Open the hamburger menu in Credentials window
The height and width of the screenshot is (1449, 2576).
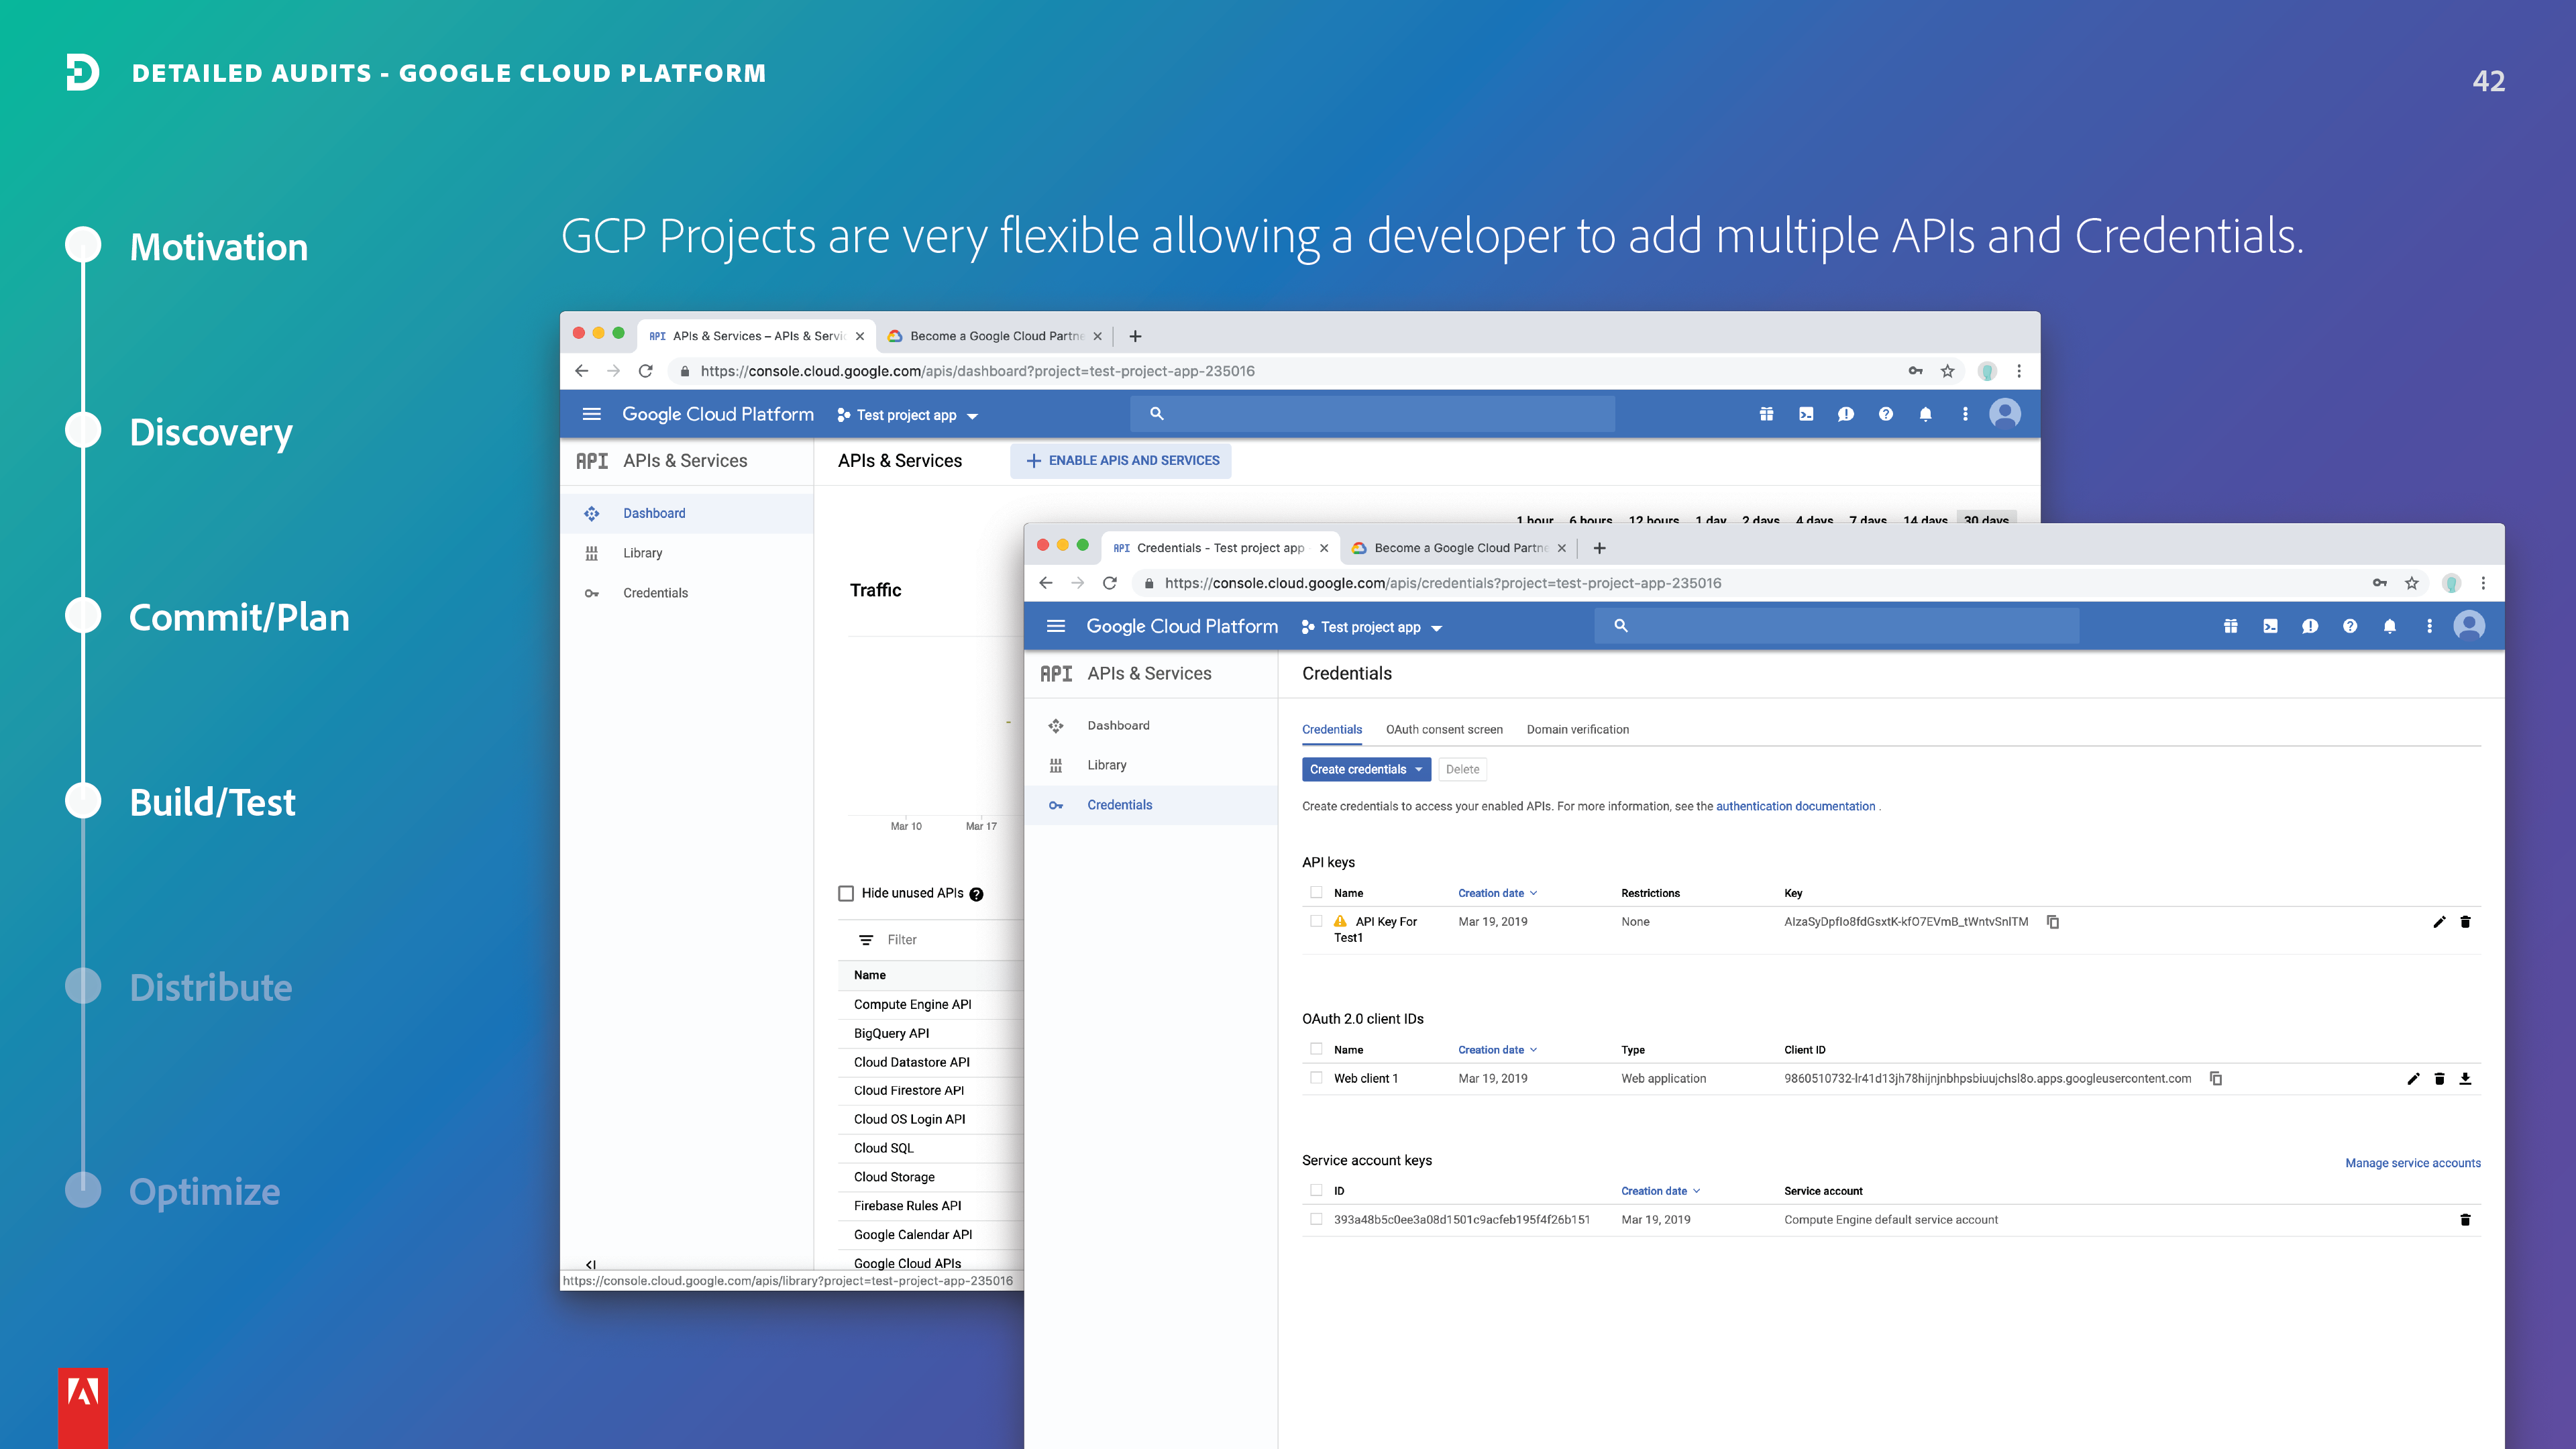point(1055,626)
